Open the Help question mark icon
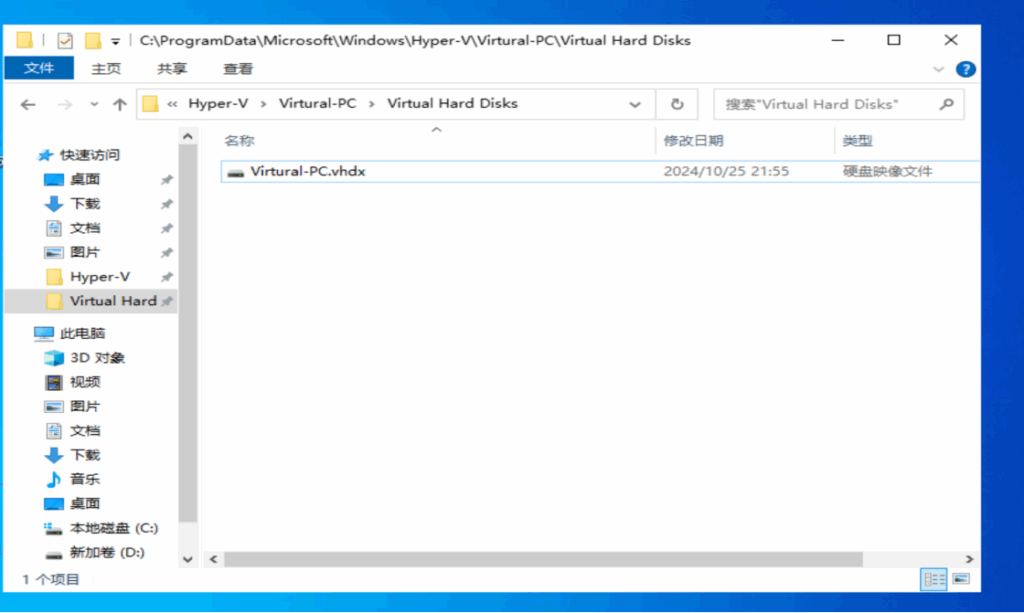Screen dimensions: 1024x613 965,69
